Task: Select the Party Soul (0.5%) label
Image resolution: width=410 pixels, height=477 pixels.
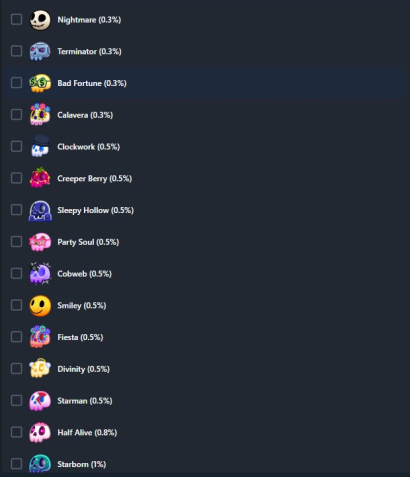Action: (88, 242)
